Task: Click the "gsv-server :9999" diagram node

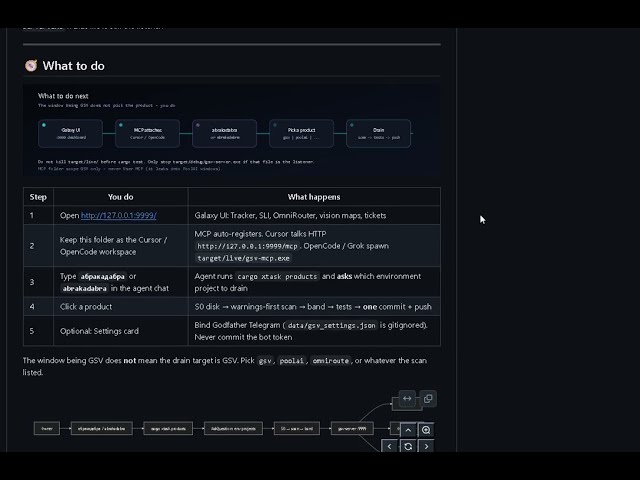Action: [352, 428]
